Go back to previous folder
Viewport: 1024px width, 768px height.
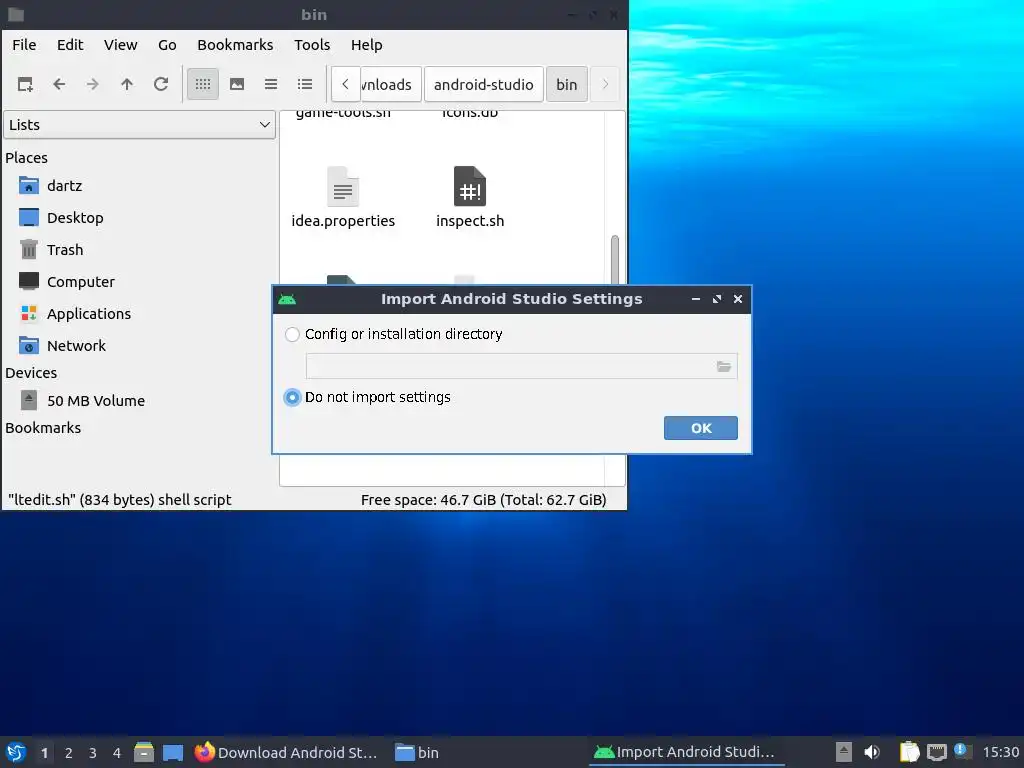click(x=59, y=84)
